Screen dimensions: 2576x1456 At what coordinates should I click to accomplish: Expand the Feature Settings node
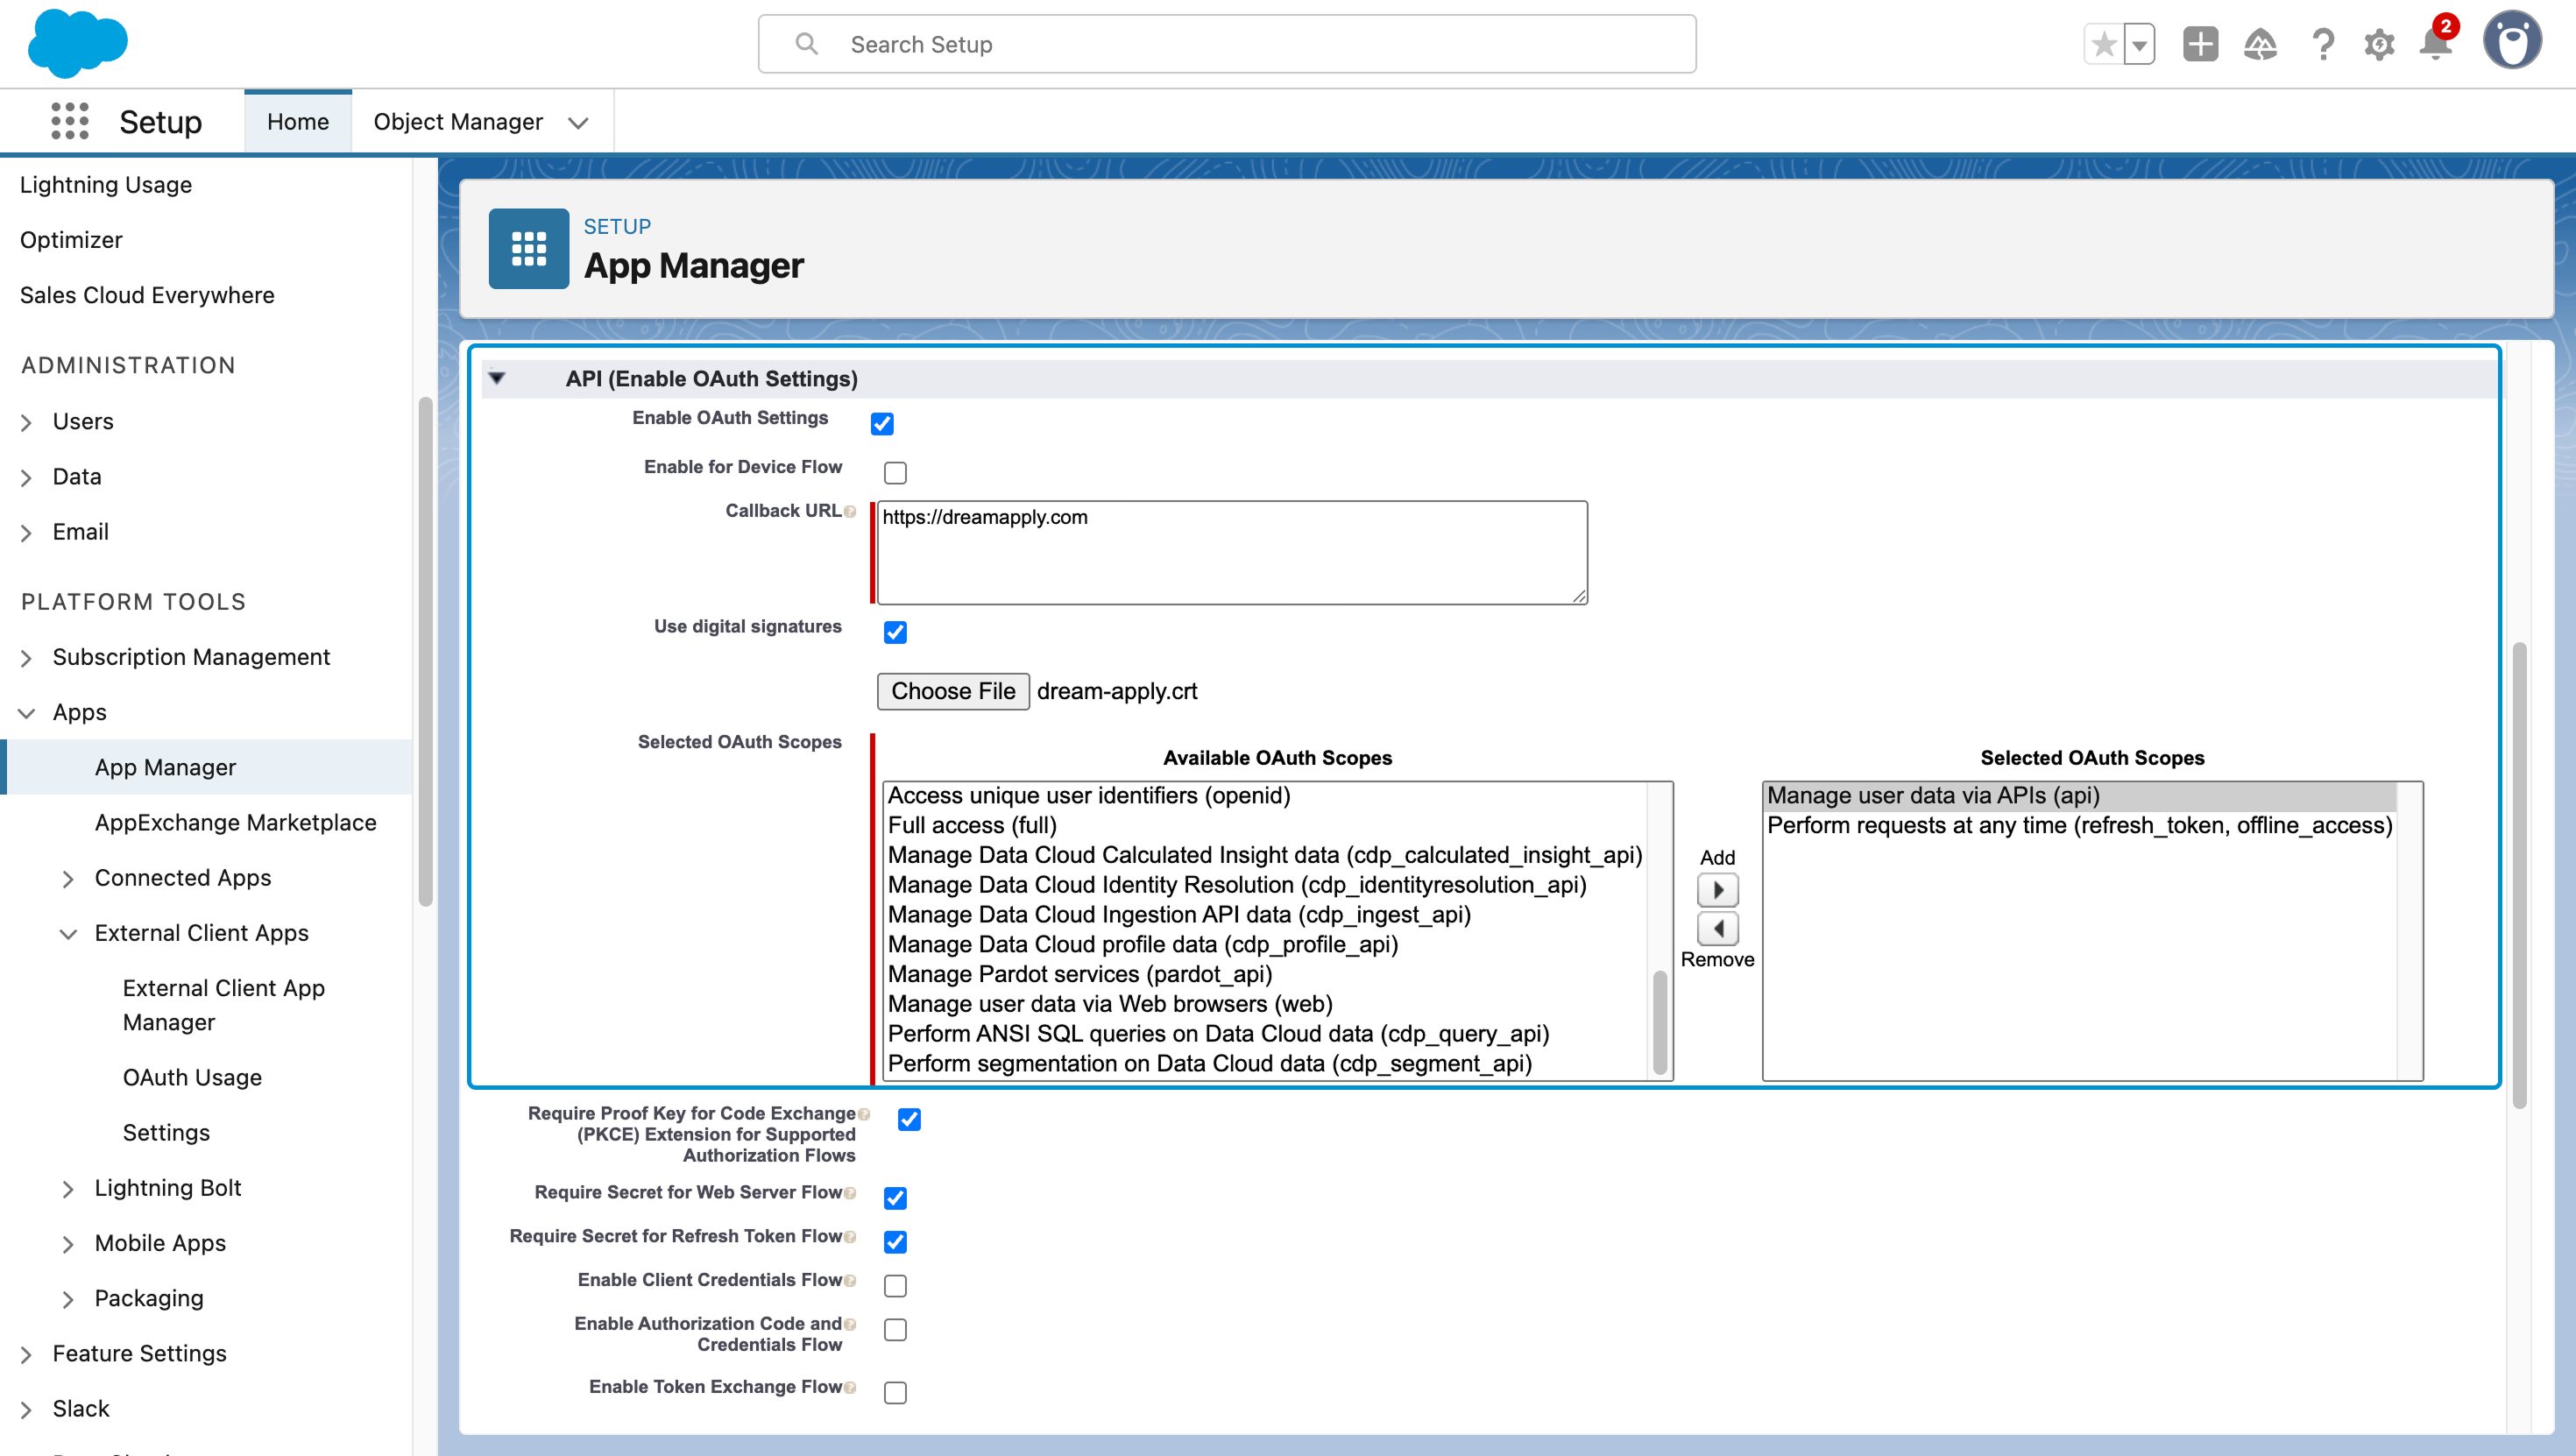(x=26, y=1354)
